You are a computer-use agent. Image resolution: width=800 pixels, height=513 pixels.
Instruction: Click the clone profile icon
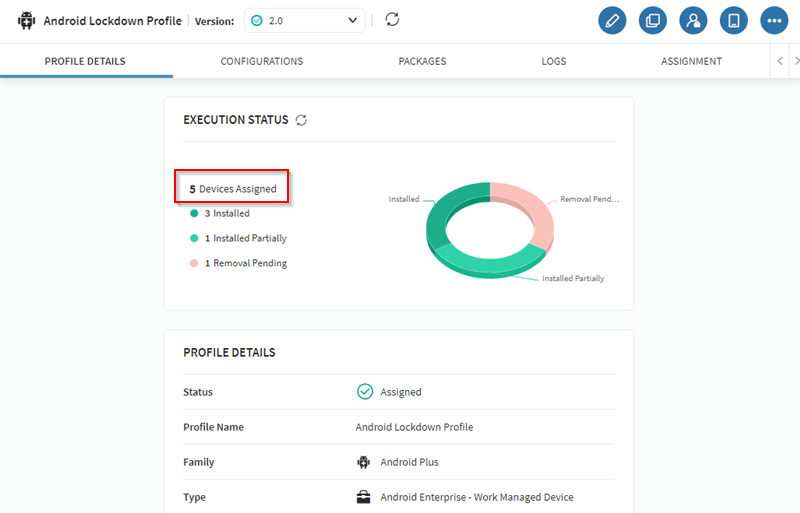point(652,20)
